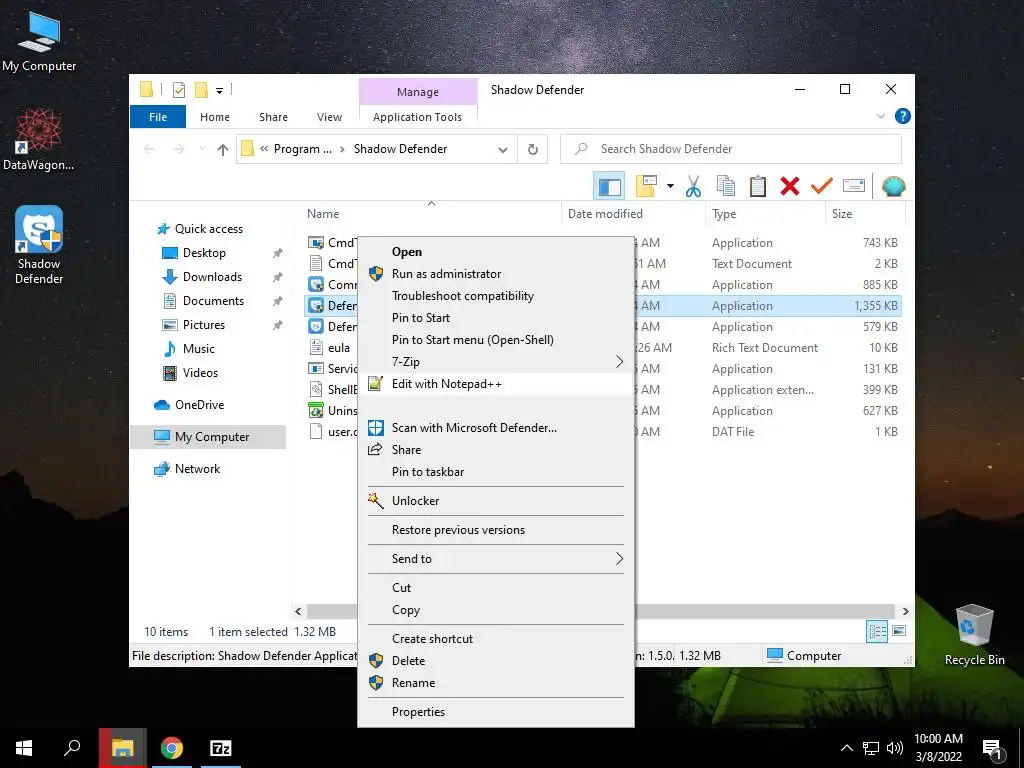
Task: Click the breadcrumb overflow chevron in address bar
Action: point(264,149)
